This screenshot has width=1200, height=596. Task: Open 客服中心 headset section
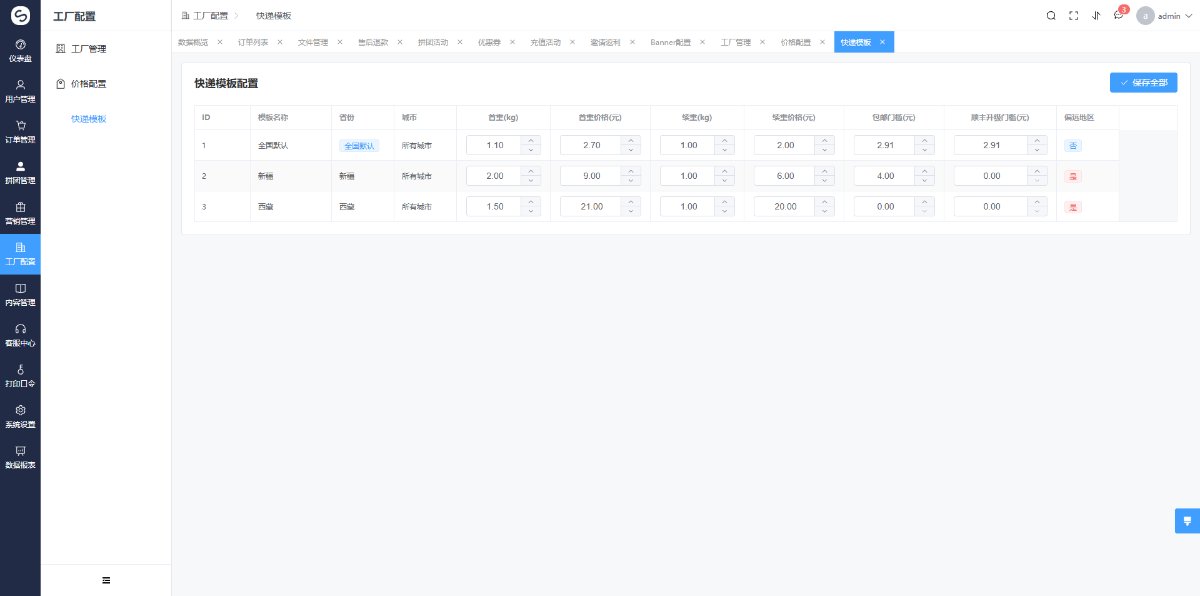(20, 335)
